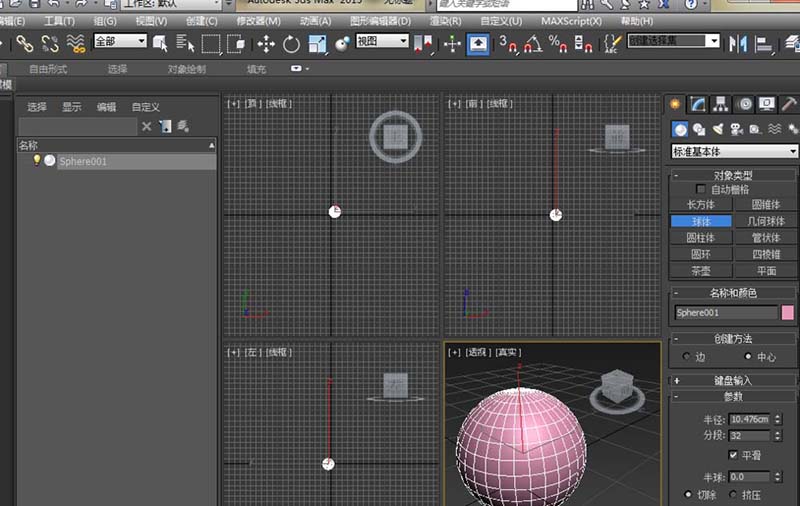This screenshot has height=506, width=800.
Task: Click 圆柱体 cylinder button
Action: pyautogui.click(x=701, y=238)
